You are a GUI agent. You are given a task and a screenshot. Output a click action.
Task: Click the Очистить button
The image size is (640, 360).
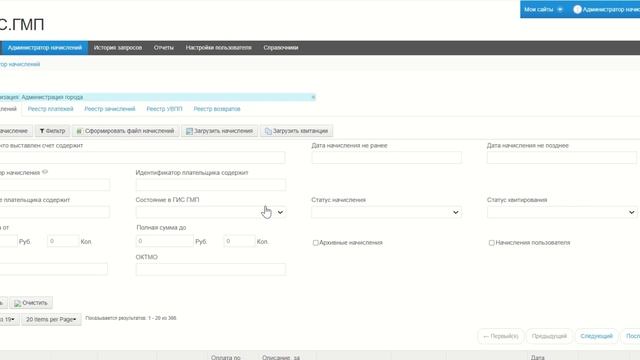pos(31,303)
